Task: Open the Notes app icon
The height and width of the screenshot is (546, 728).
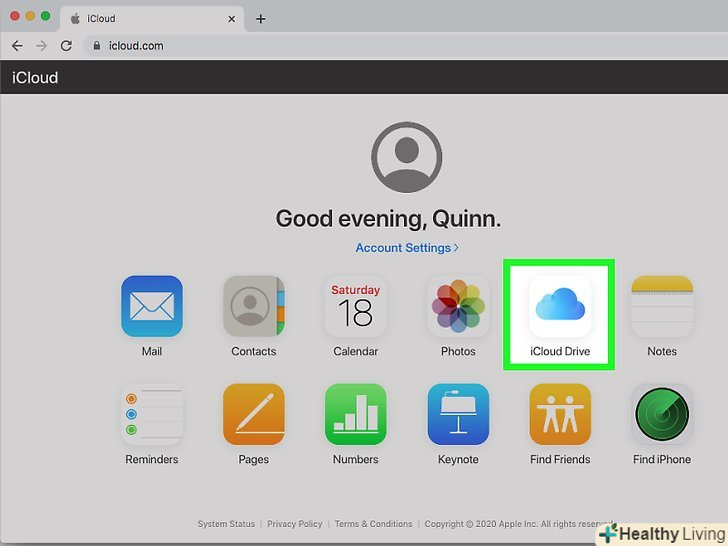Action: (x=662, y=306)
